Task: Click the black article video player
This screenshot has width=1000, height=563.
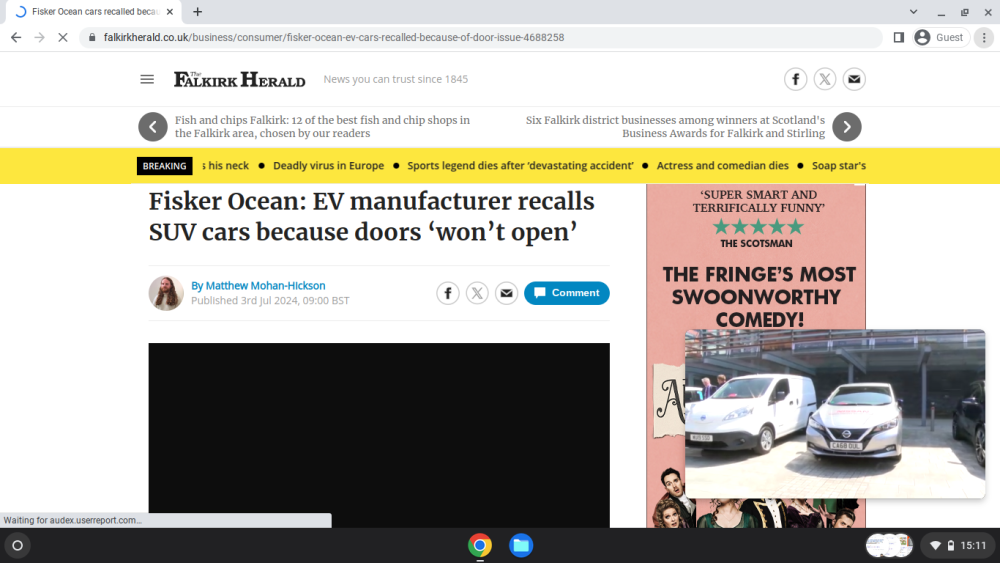Action: (x=379, y=435)
